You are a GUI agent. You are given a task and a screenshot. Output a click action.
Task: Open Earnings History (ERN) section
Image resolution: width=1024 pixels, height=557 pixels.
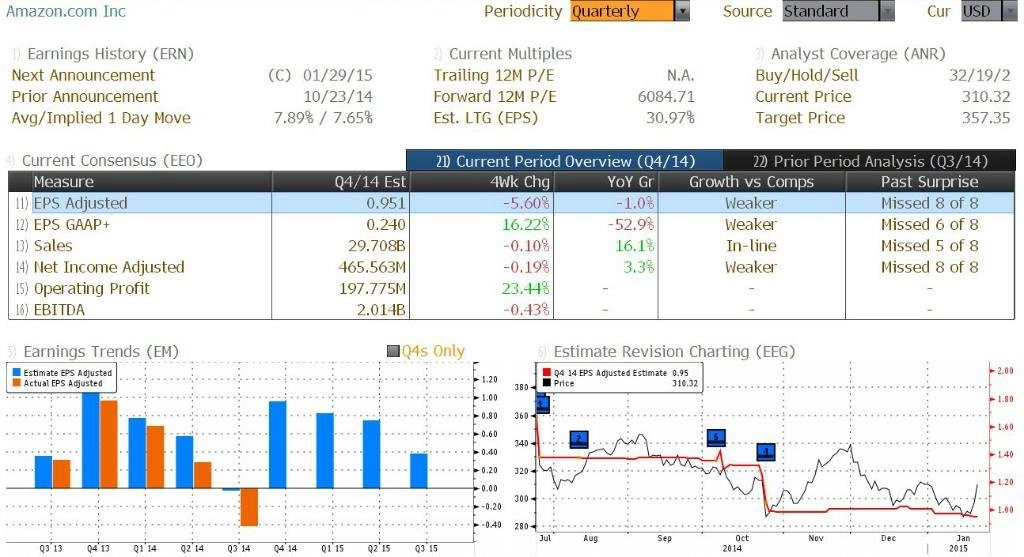point(110,54)
